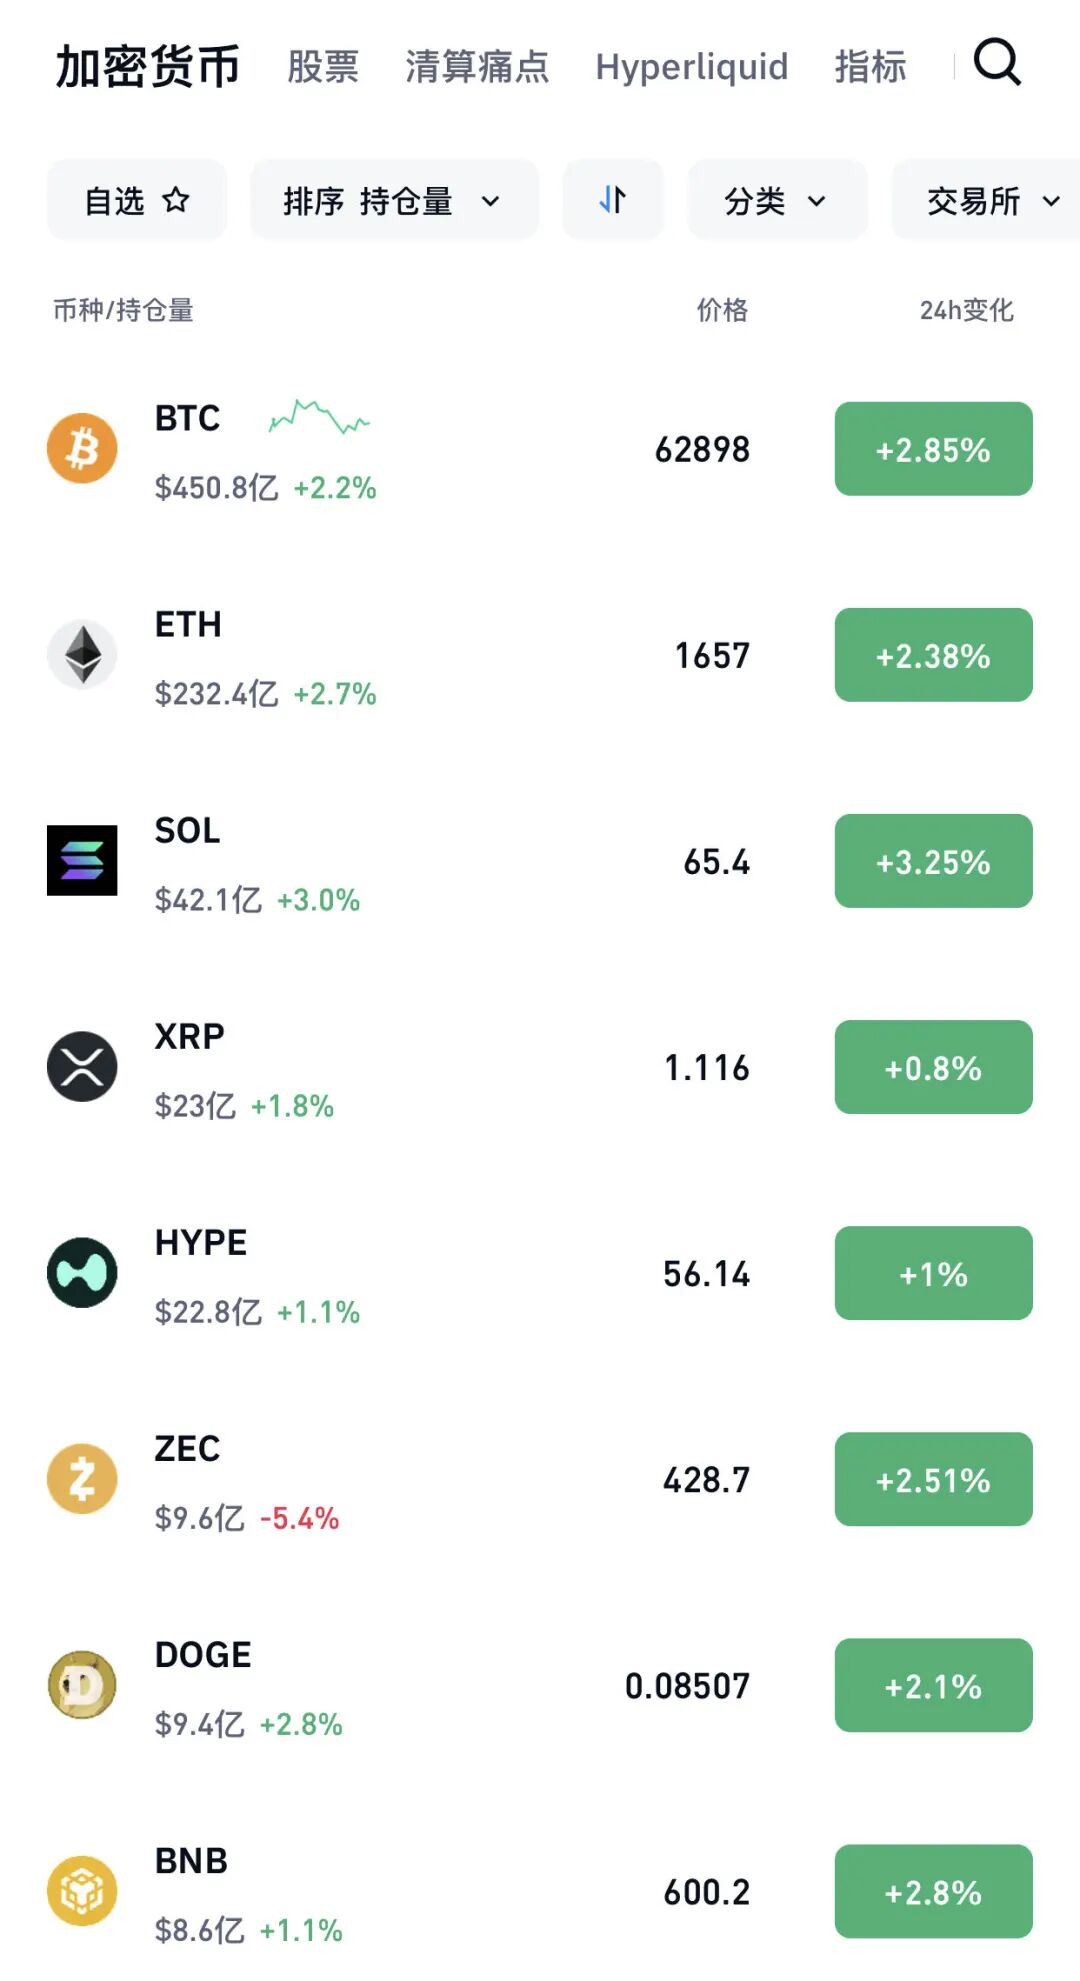Expand the 排序 持仓量 sort dropdown
Image resolution: width=1080 pixels, height=1981 pixels.
(394, 200)
